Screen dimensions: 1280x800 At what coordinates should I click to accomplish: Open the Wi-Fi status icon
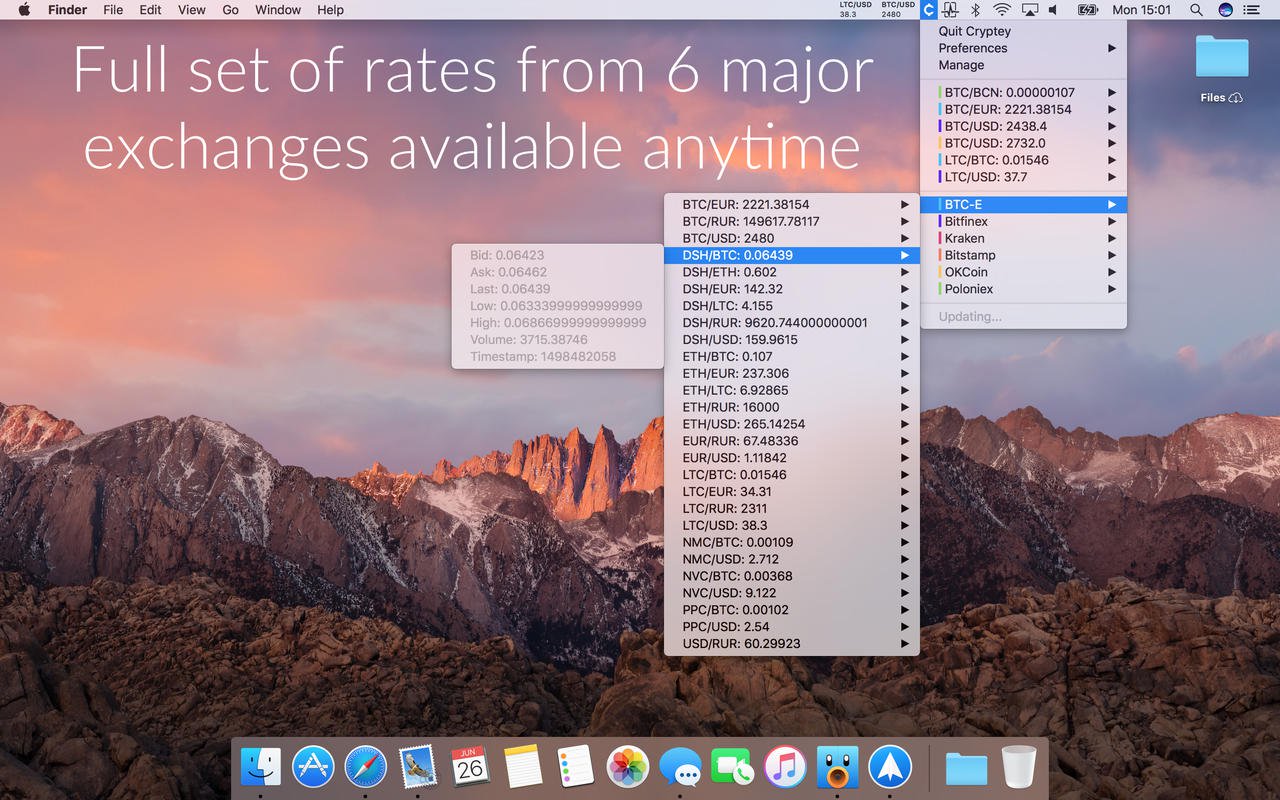[x=1002, y=10]
